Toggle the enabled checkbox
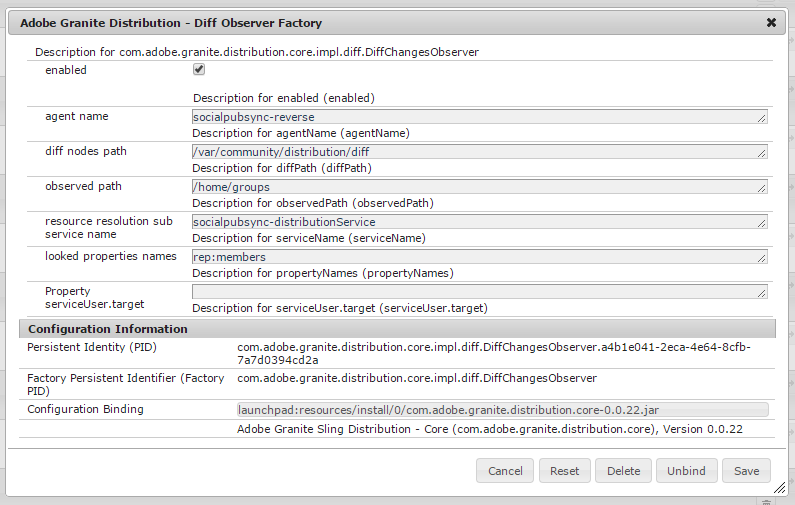Image resolution: width=795 pixels, height=505 pixels. 199,69
